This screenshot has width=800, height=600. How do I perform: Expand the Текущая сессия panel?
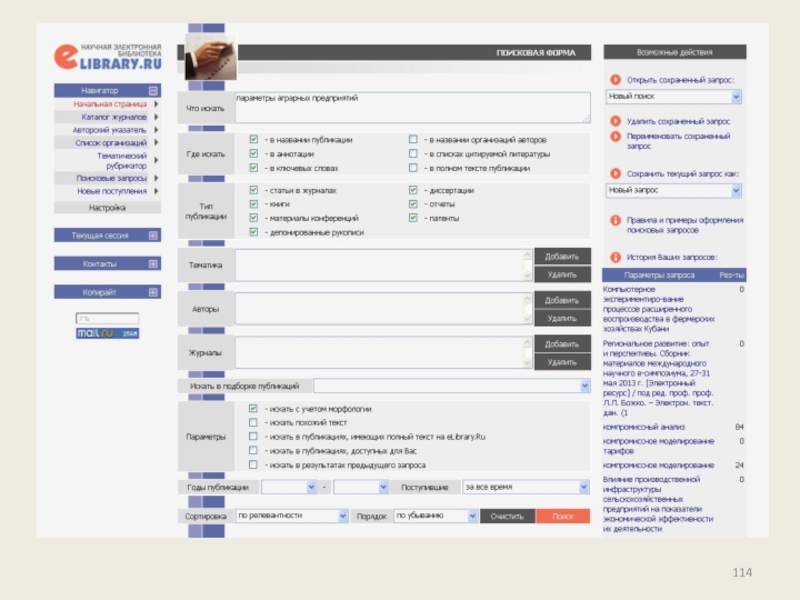(153, 236)
